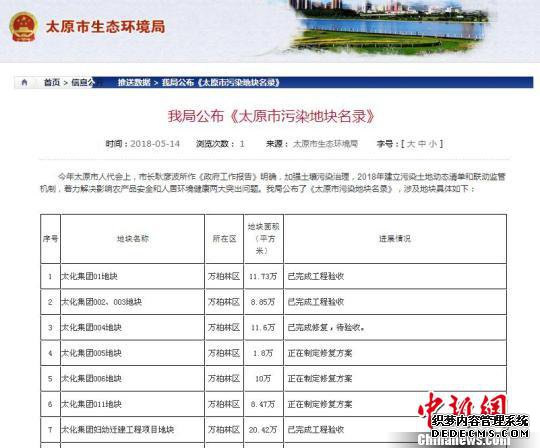This screenshot has height=448, width=540.
Task: Select the 我局公布《太原市污染地块名录》breadcrumb
Action: pos(220,82)
